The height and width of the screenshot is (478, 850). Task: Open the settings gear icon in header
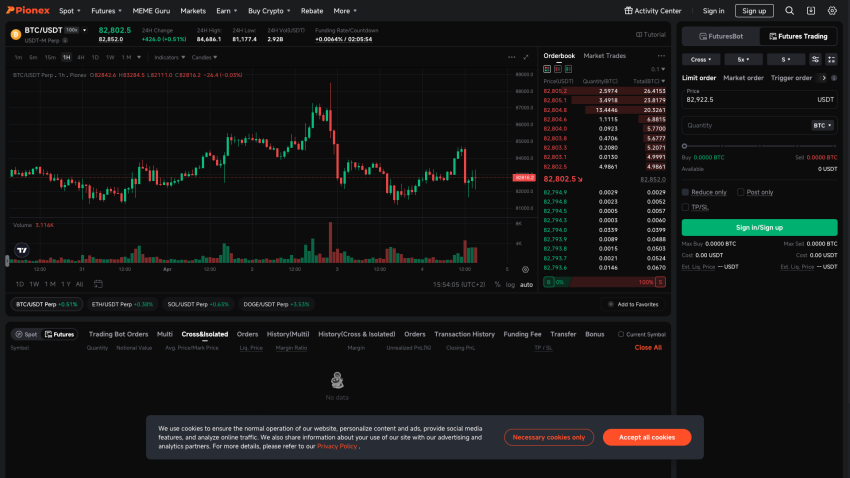pos(832,11)
